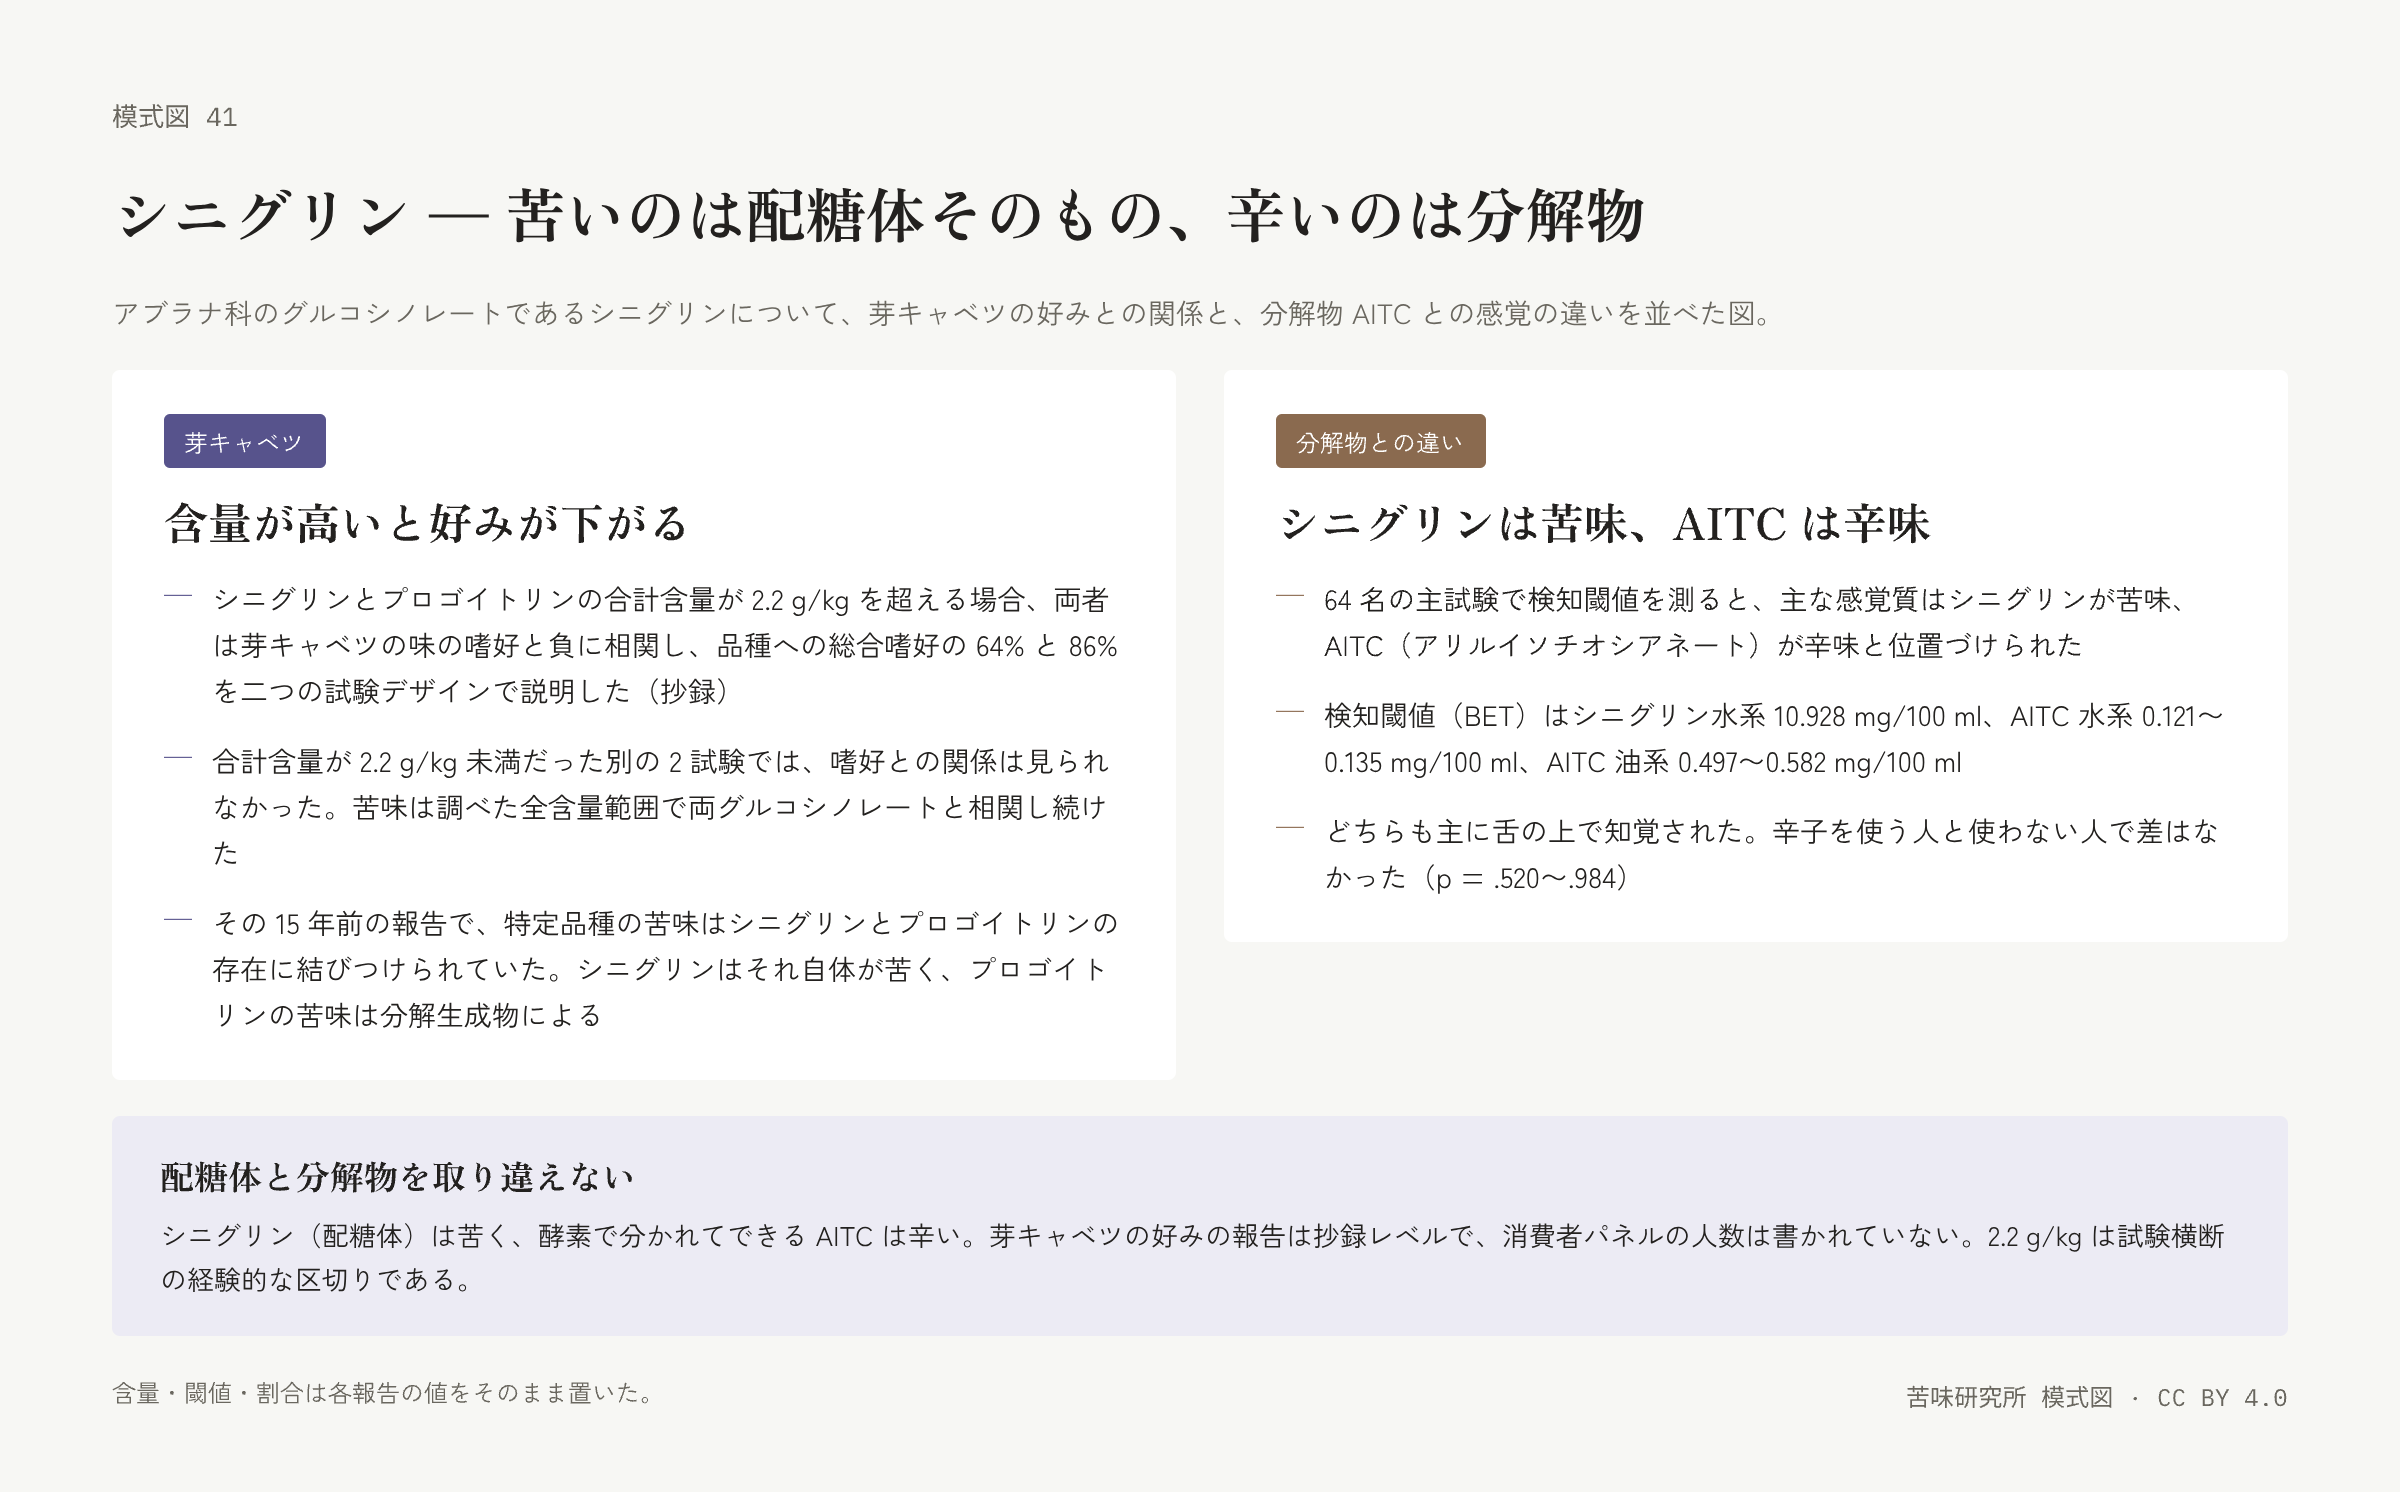Click the heading '含量が高いと好みが下がる'
The image size is (2400, 1492).
coord(427,523)
